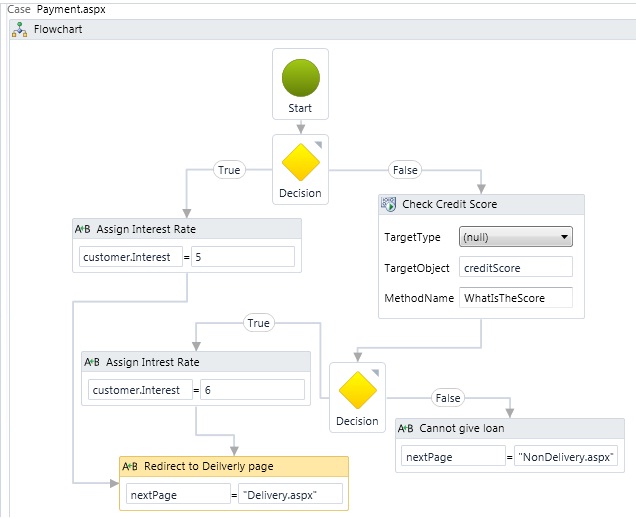This screenshot has height=518, width=636.
Task: Click the Cannot give loan activity icon
Action: click(406, 428)
